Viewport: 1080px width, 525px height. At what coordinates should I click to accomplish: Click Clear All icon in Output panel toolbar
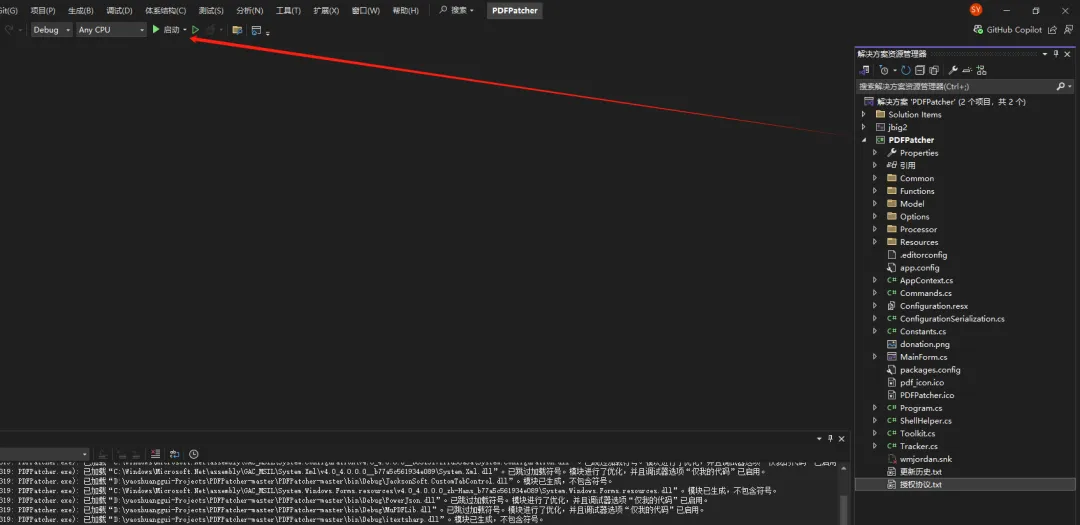pyautogui.click(x=156, y=454)
